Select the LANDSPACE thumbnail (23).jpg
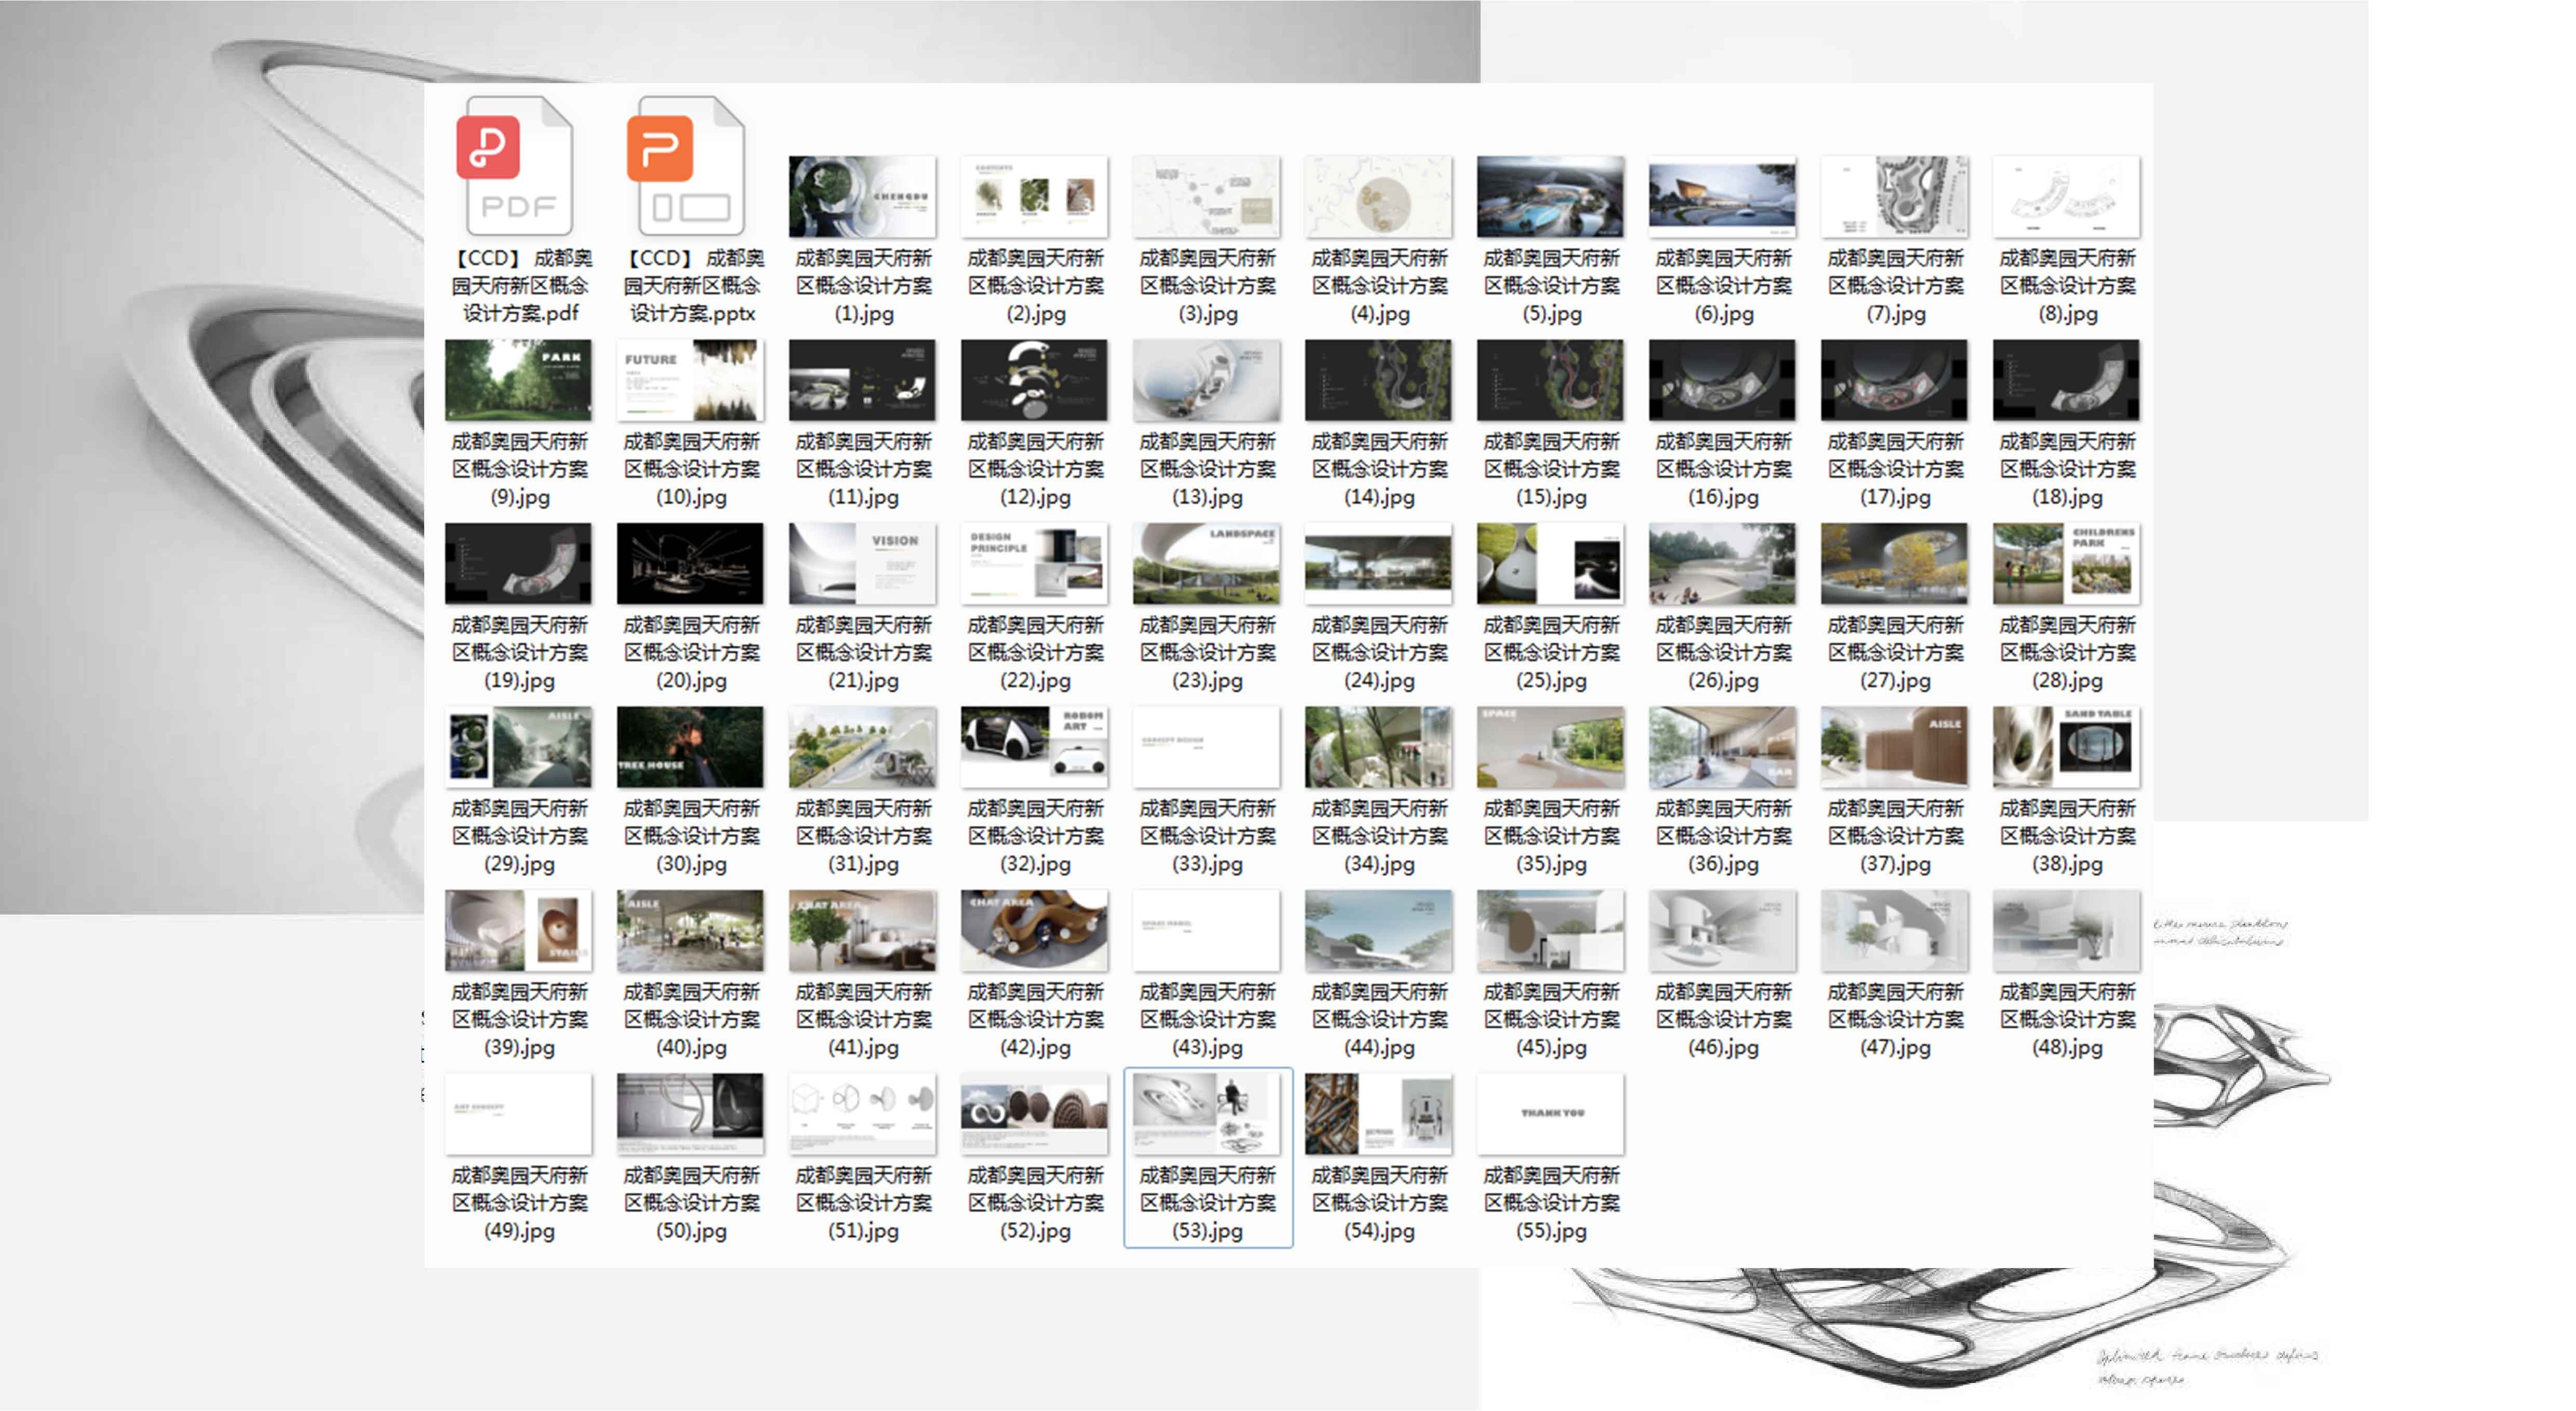The width and height of the screenshot is (2576, 1411). [x=1206, y=564]
